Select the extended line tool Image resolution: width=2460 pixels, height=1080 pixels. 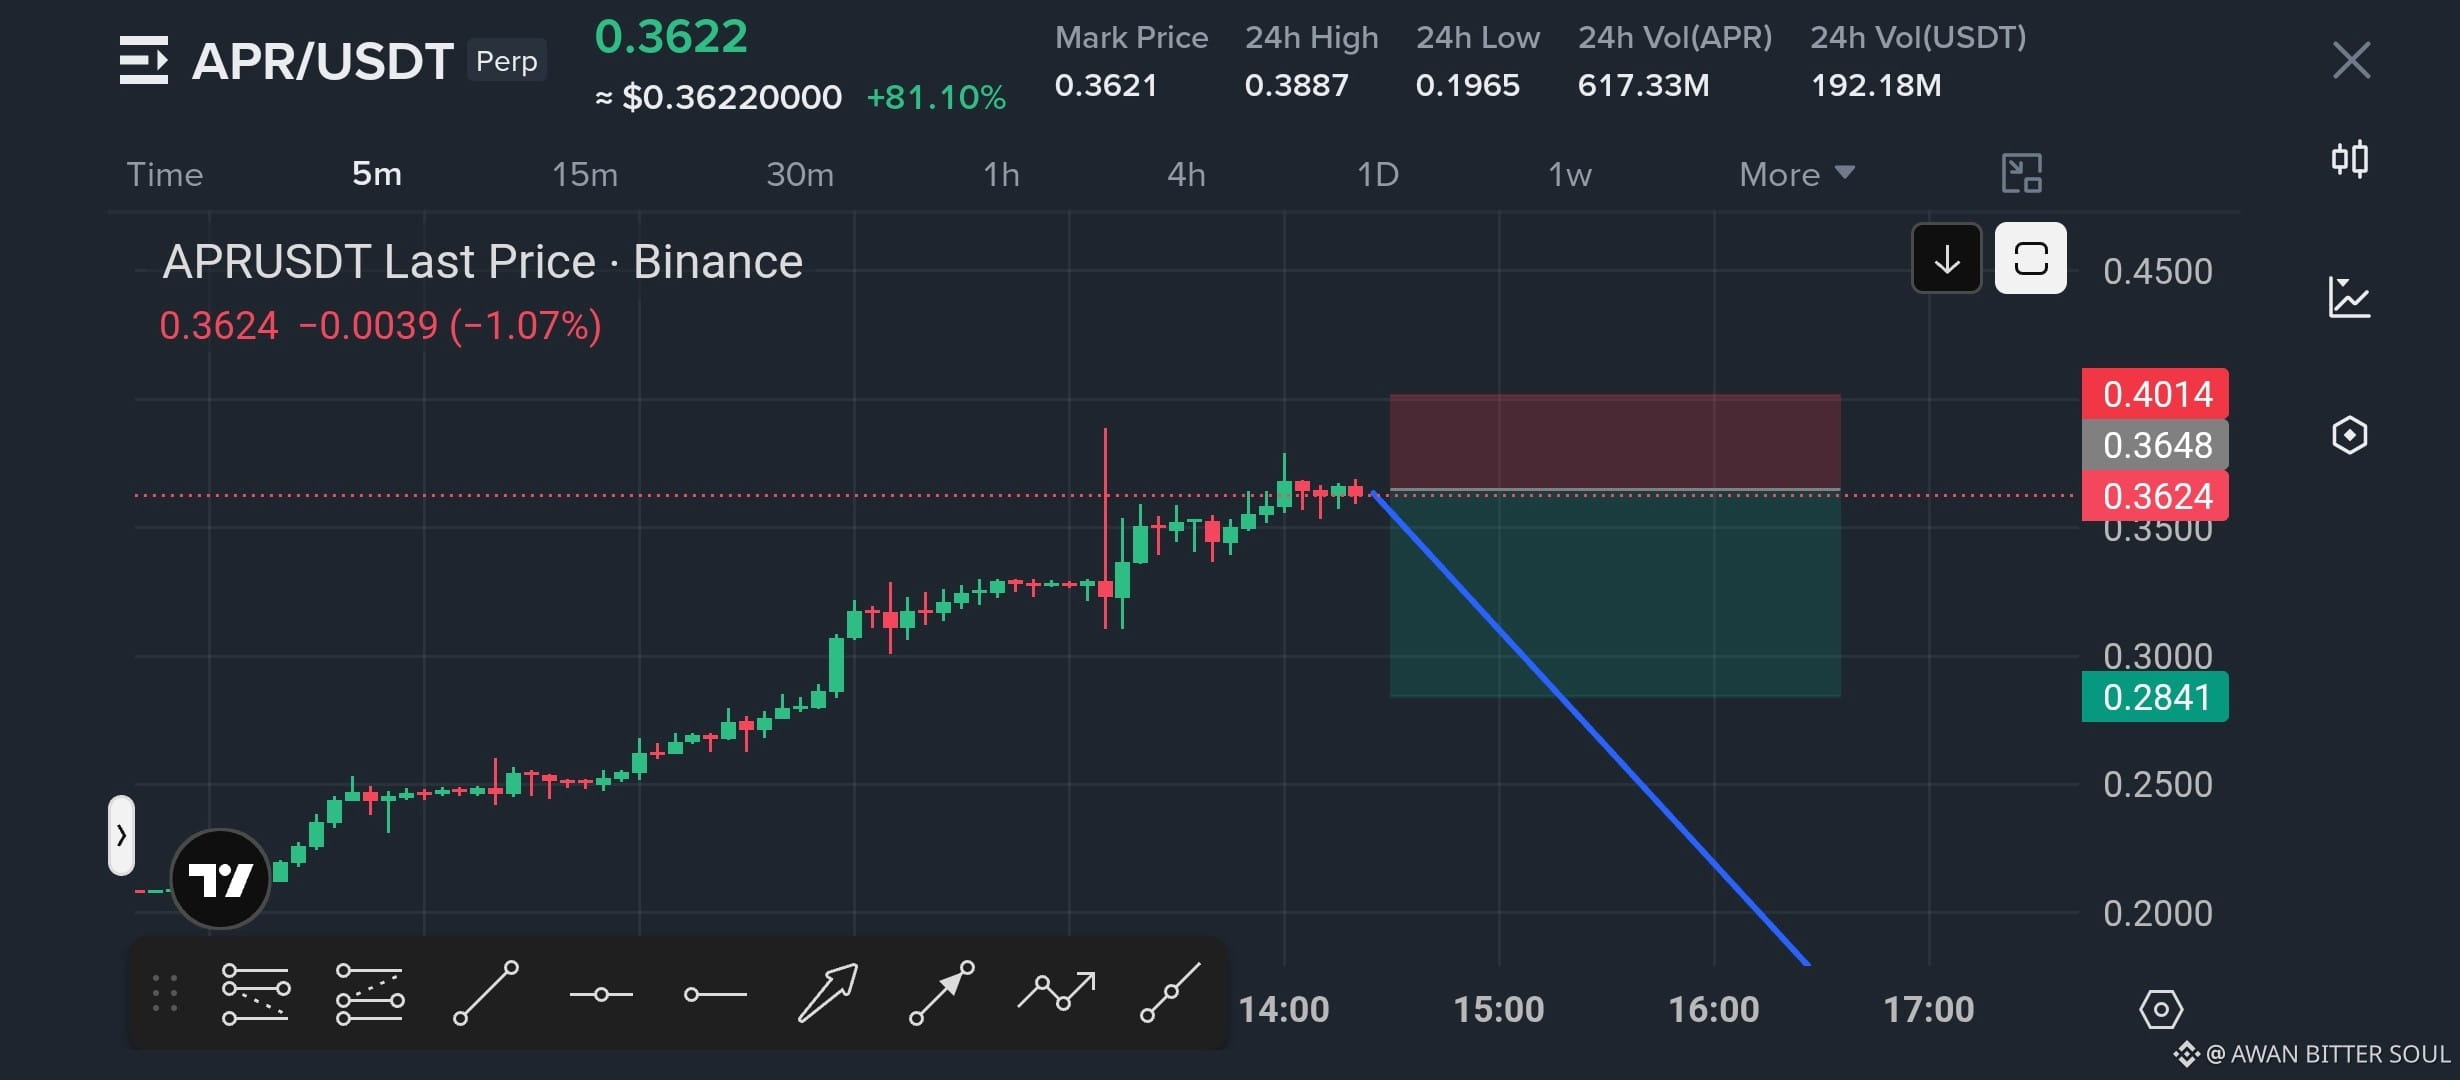point(1170,993)
